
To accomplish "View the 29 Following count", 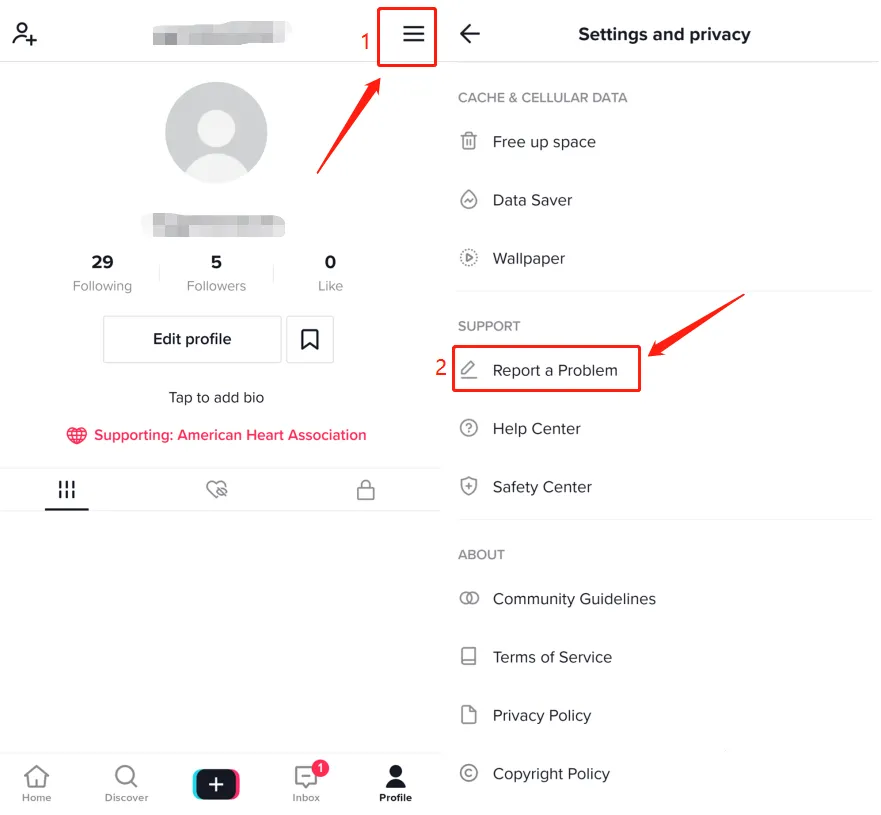I will [x=102, y=272].
